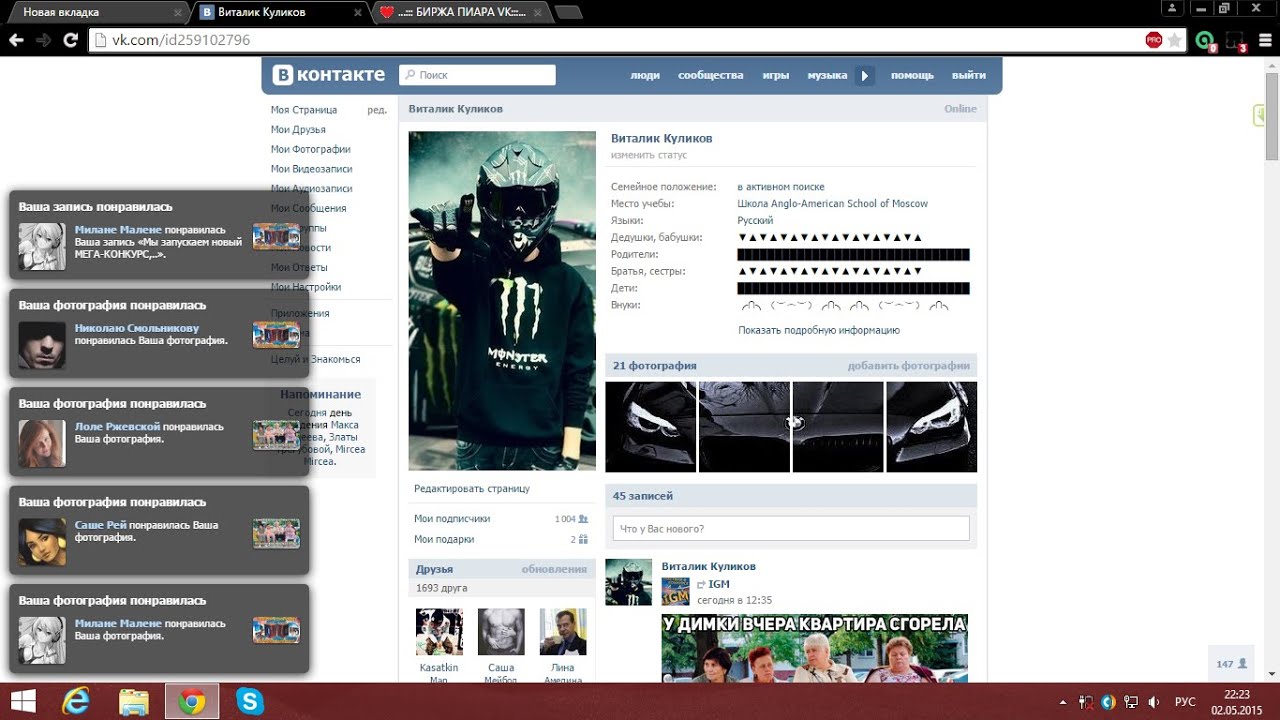The image size is (1280, 720).
Task: Click browser forward arrow
Action: point(43,40)
